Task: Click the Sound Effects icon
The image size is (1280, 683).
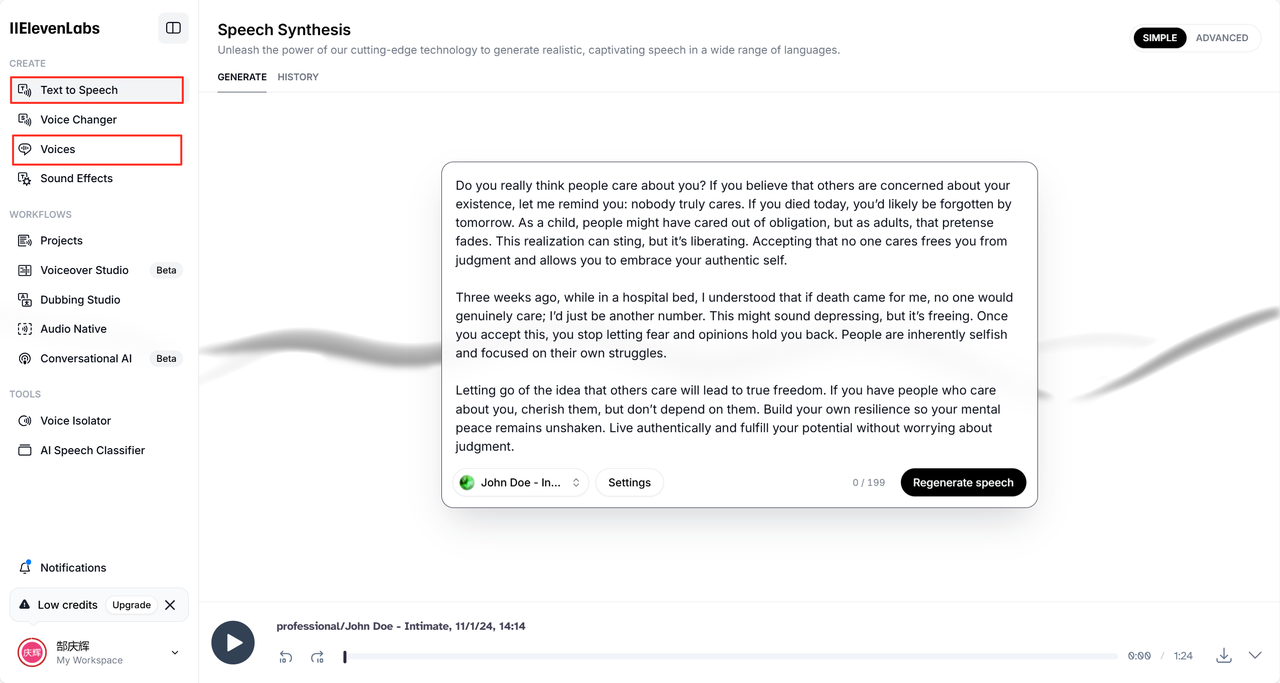Action: 25,179
